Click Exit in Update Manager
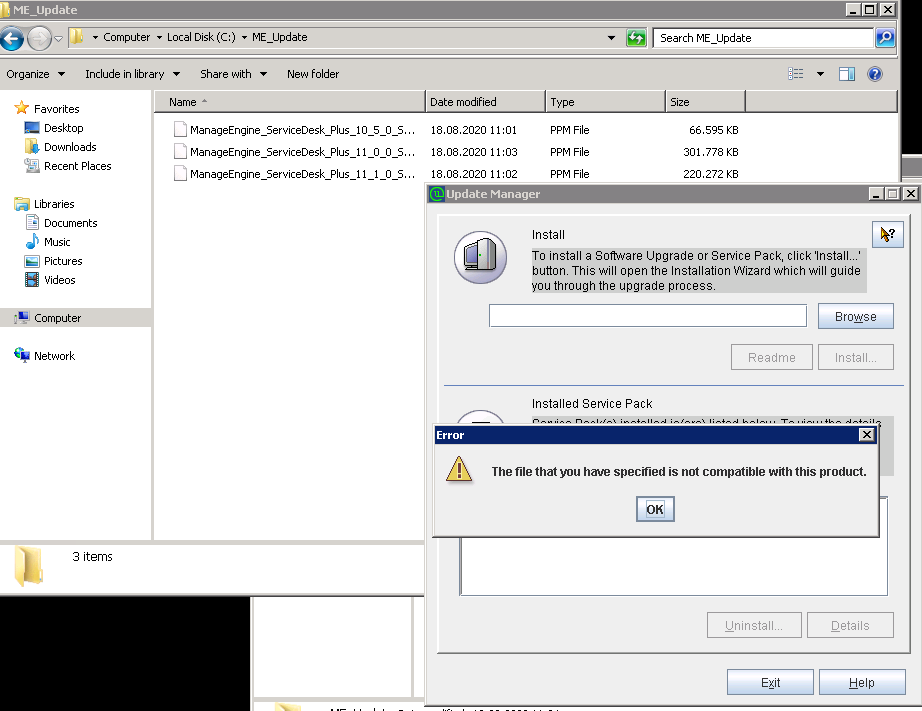The width and height of the screenshot is (922, 711). [x=770, y=683]
